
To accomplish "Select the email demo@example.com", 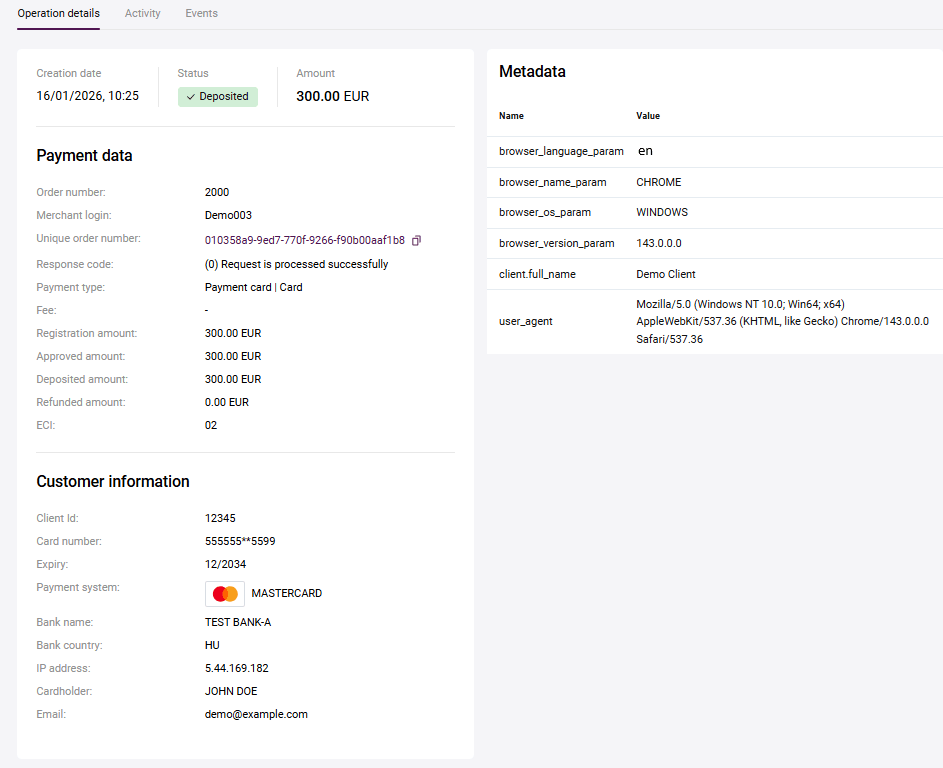I will pyautogui.click(x=256, y=715).
